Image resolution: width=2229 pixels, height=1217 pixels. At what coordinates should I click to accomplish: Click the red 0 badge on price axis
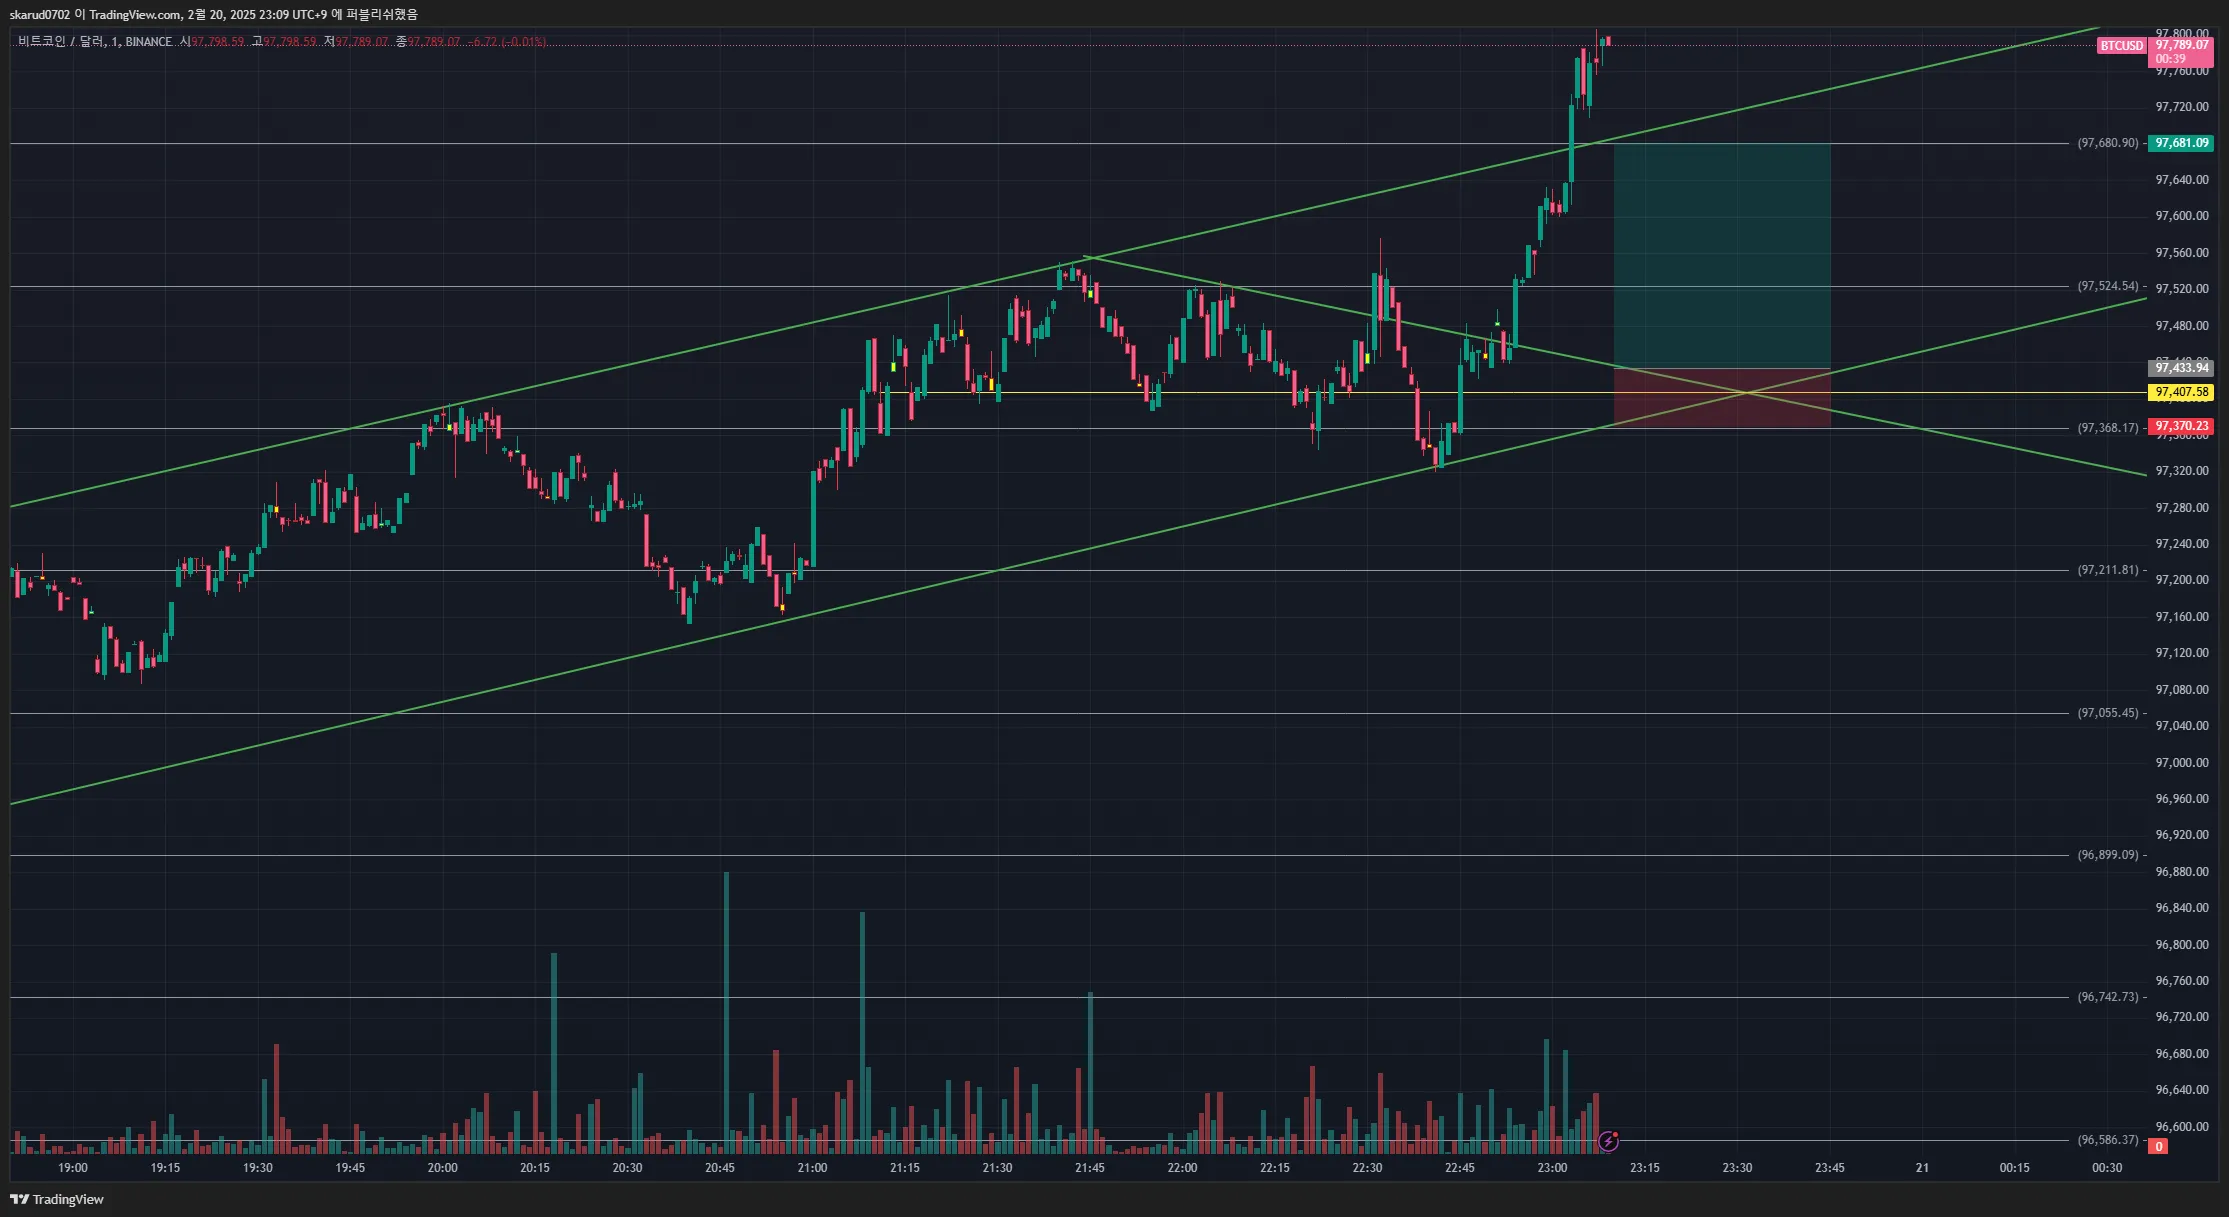pyautogui.click(x=2159, y=1146)
